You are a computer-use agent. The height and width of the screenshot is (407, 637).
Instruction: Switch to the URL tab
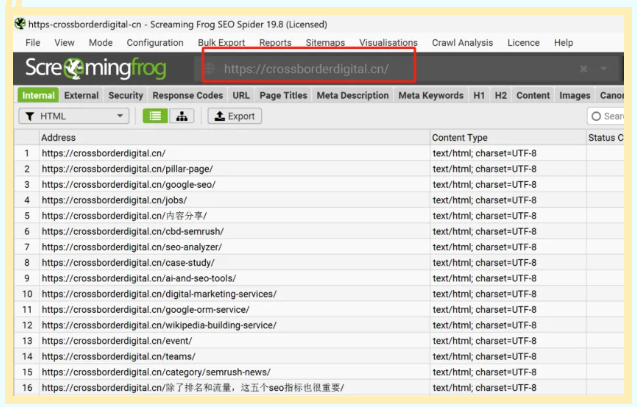(x=241, y=95)
